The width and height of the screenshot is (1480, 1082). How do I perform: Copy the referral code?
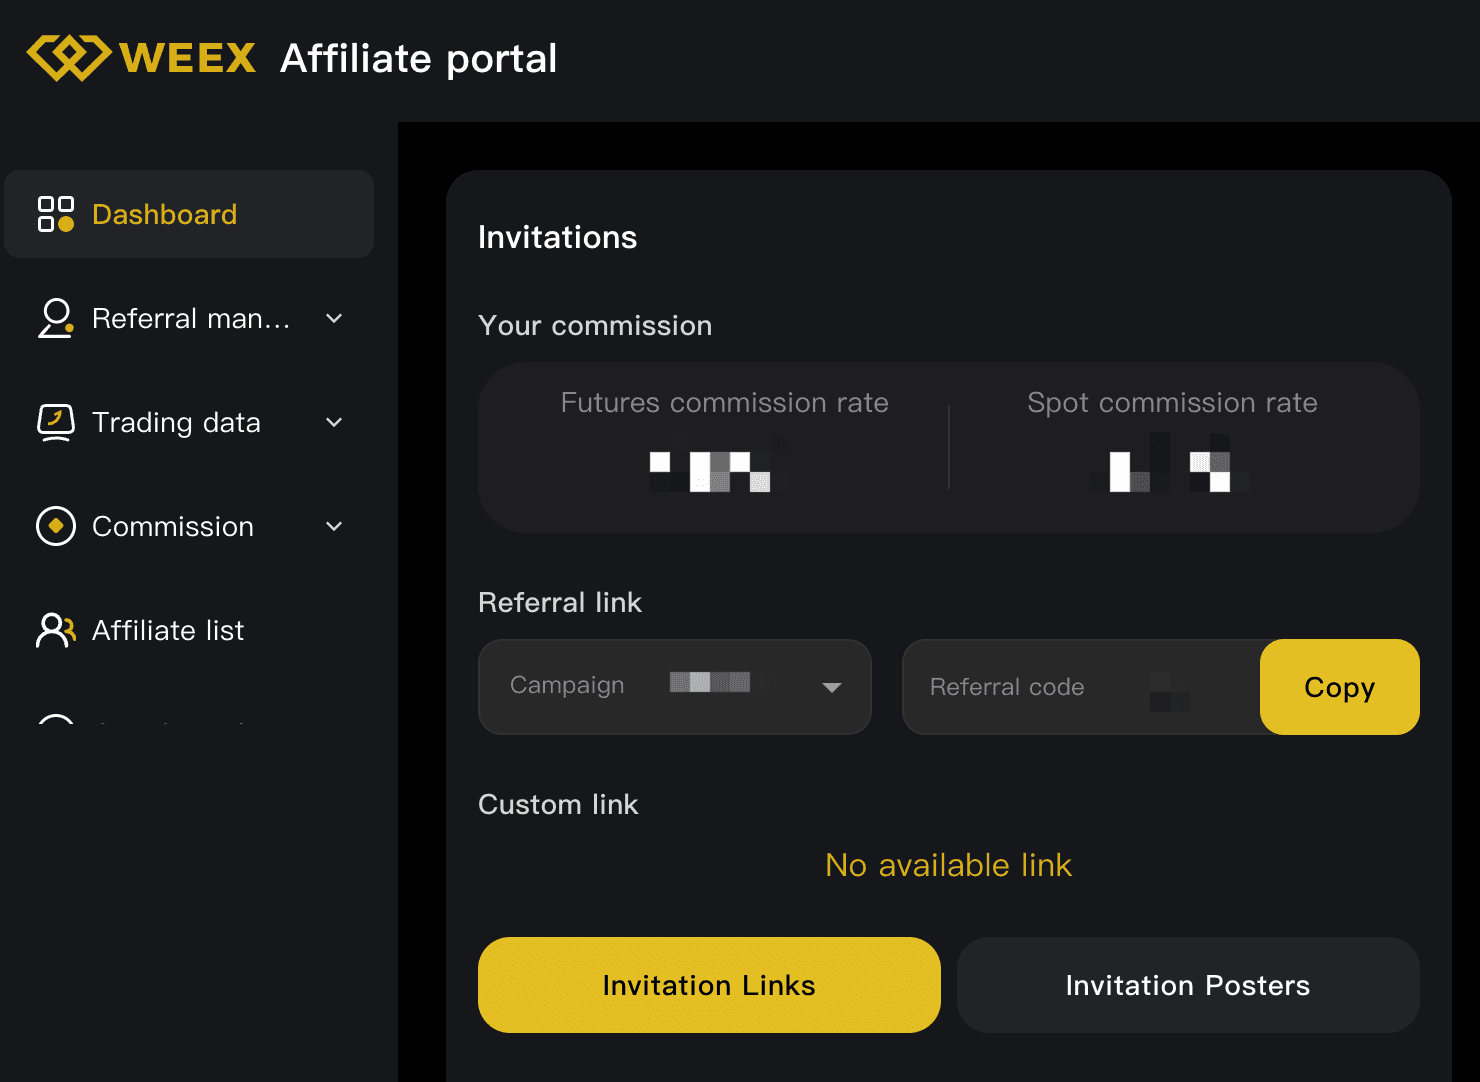click(1339, 687)
